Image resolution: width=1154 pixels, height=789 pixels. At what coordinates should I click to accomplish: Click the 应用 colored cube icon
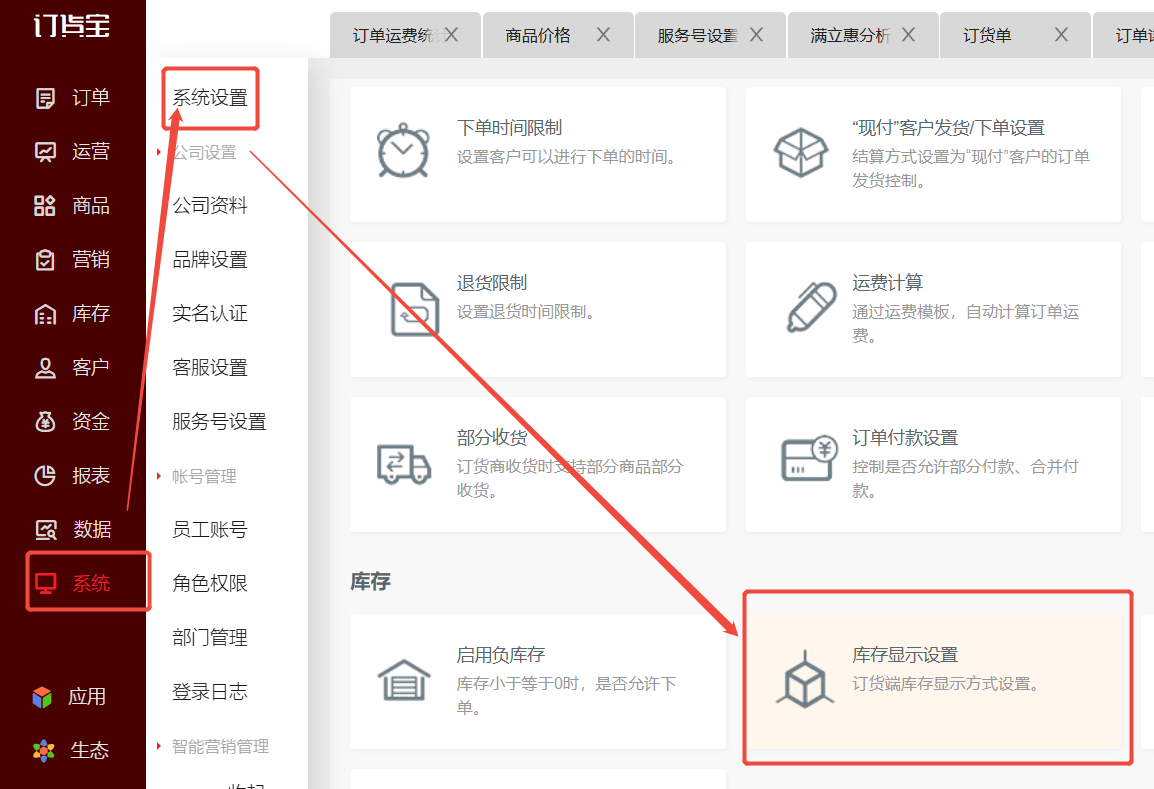pyautogui.click(x=43, y=697)
